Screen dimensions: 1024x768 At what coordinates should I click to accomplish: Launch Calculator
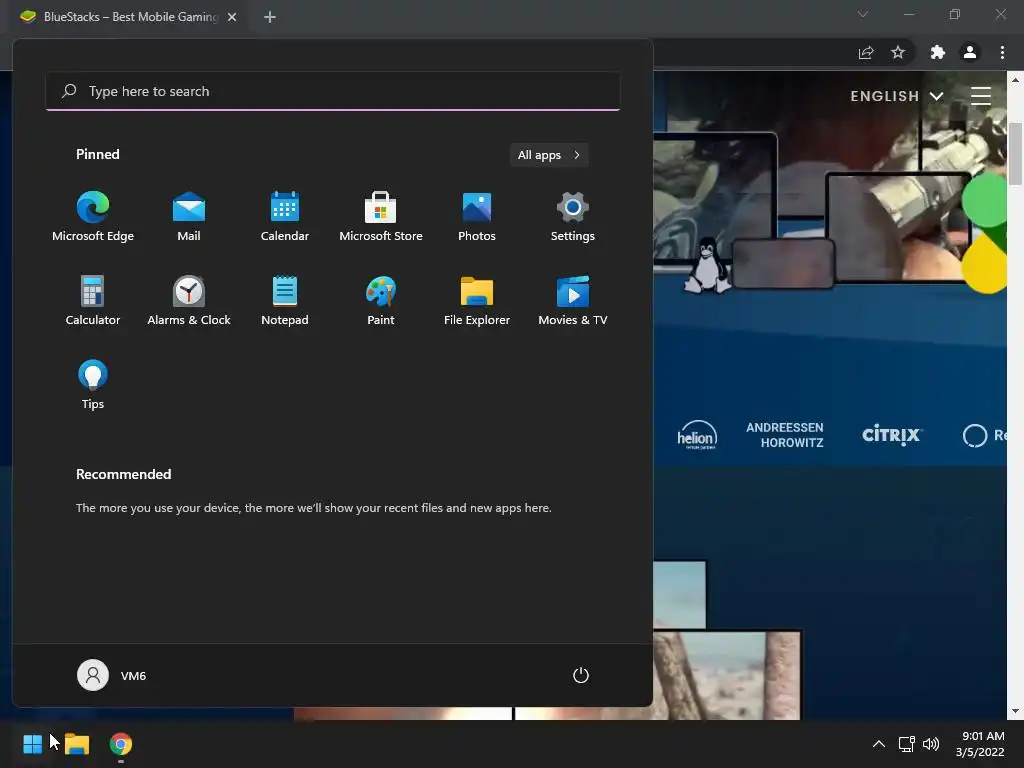click(93, 300)
